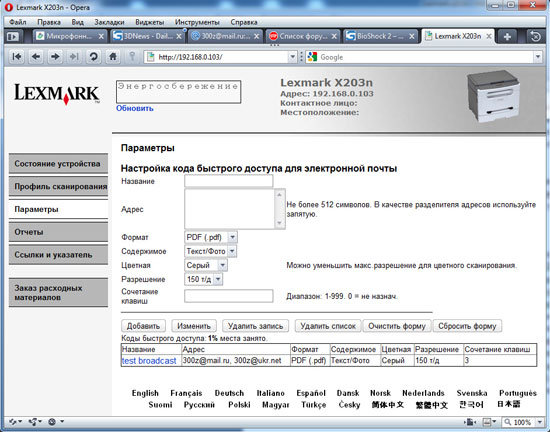
Task: Focus the Название input field
Action: tap(229, 181)
